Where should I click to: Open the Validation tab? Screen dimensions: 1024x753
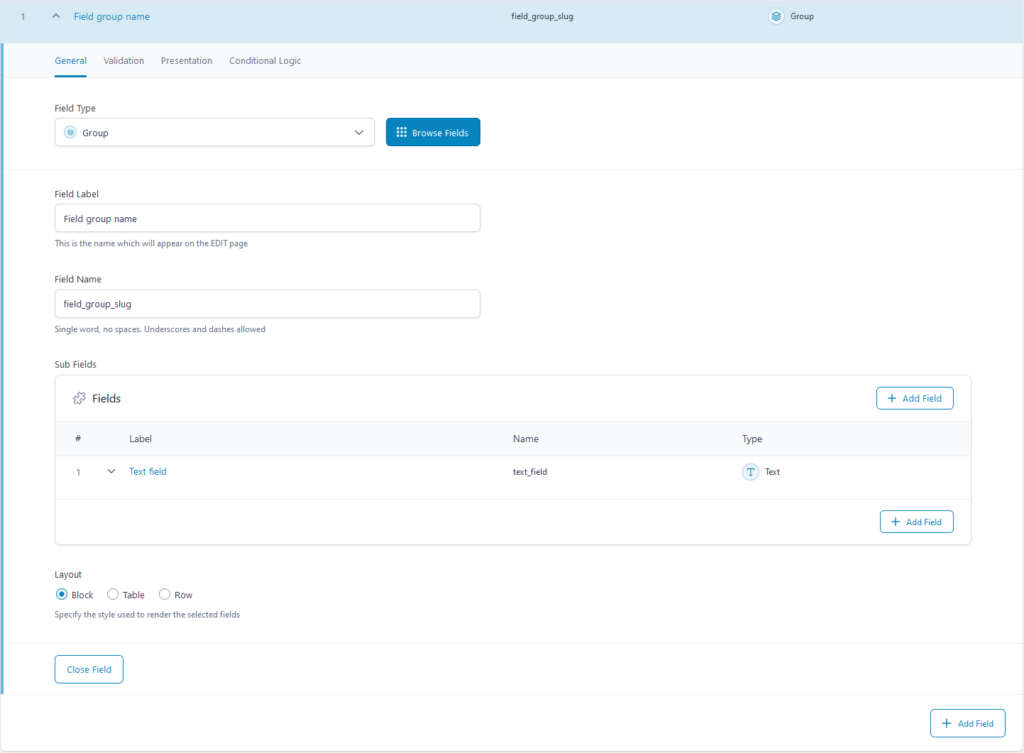123,61
